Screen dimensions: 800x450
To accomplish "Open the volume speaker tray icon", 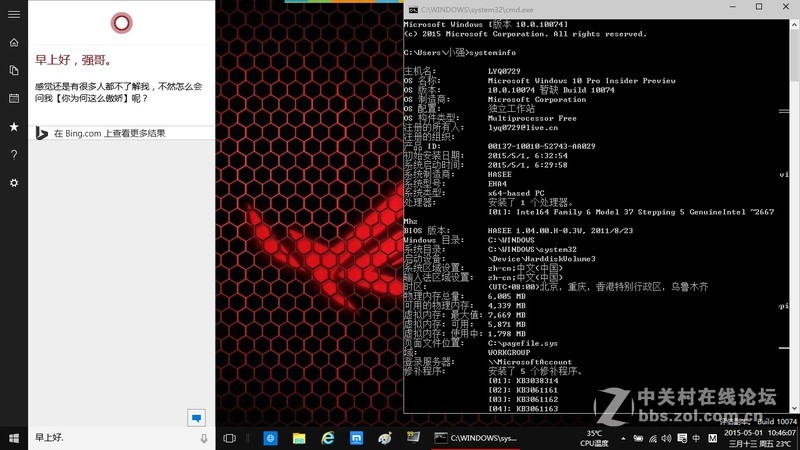I will coord(666,438).
